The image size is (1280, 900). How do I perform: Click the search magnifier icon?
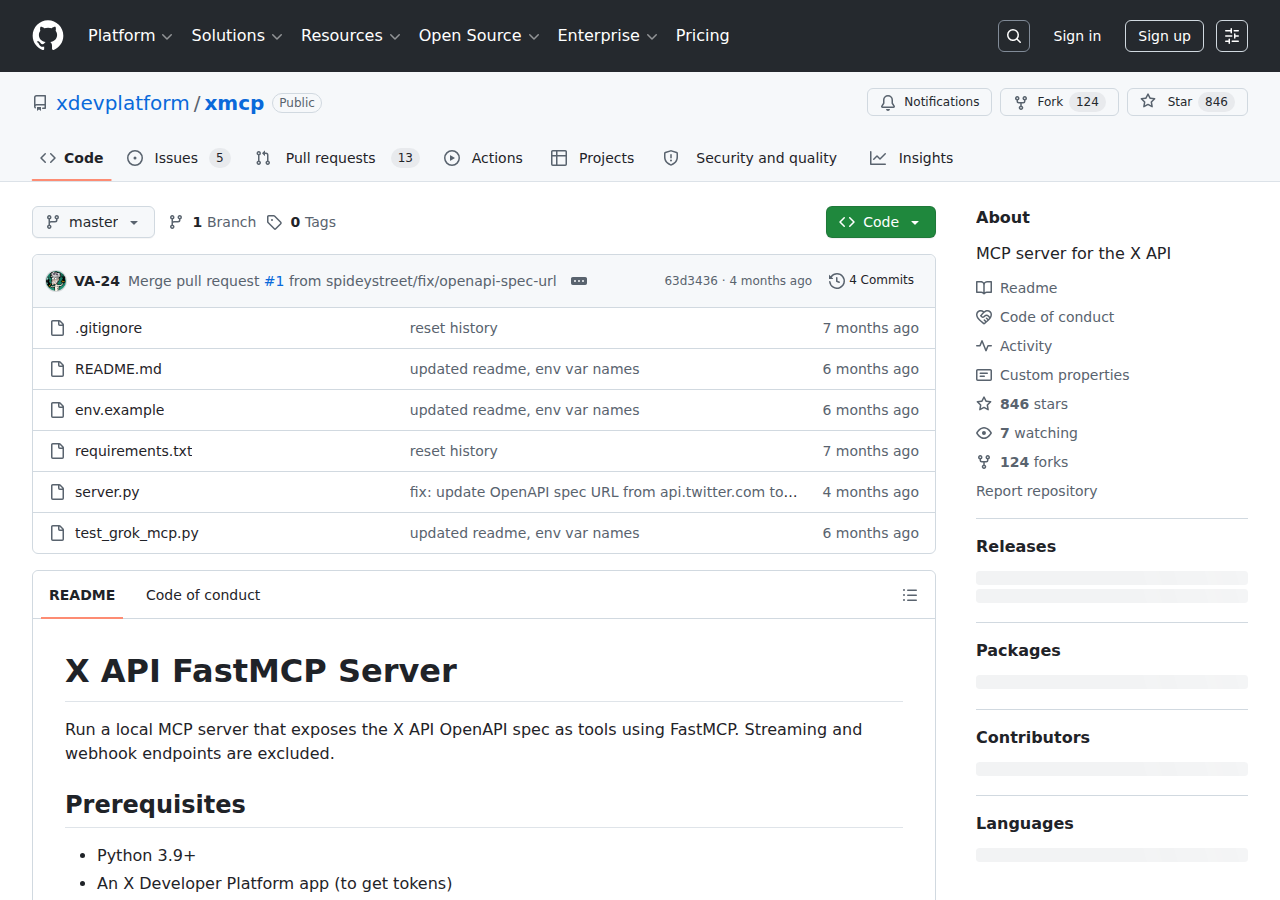1014,36
